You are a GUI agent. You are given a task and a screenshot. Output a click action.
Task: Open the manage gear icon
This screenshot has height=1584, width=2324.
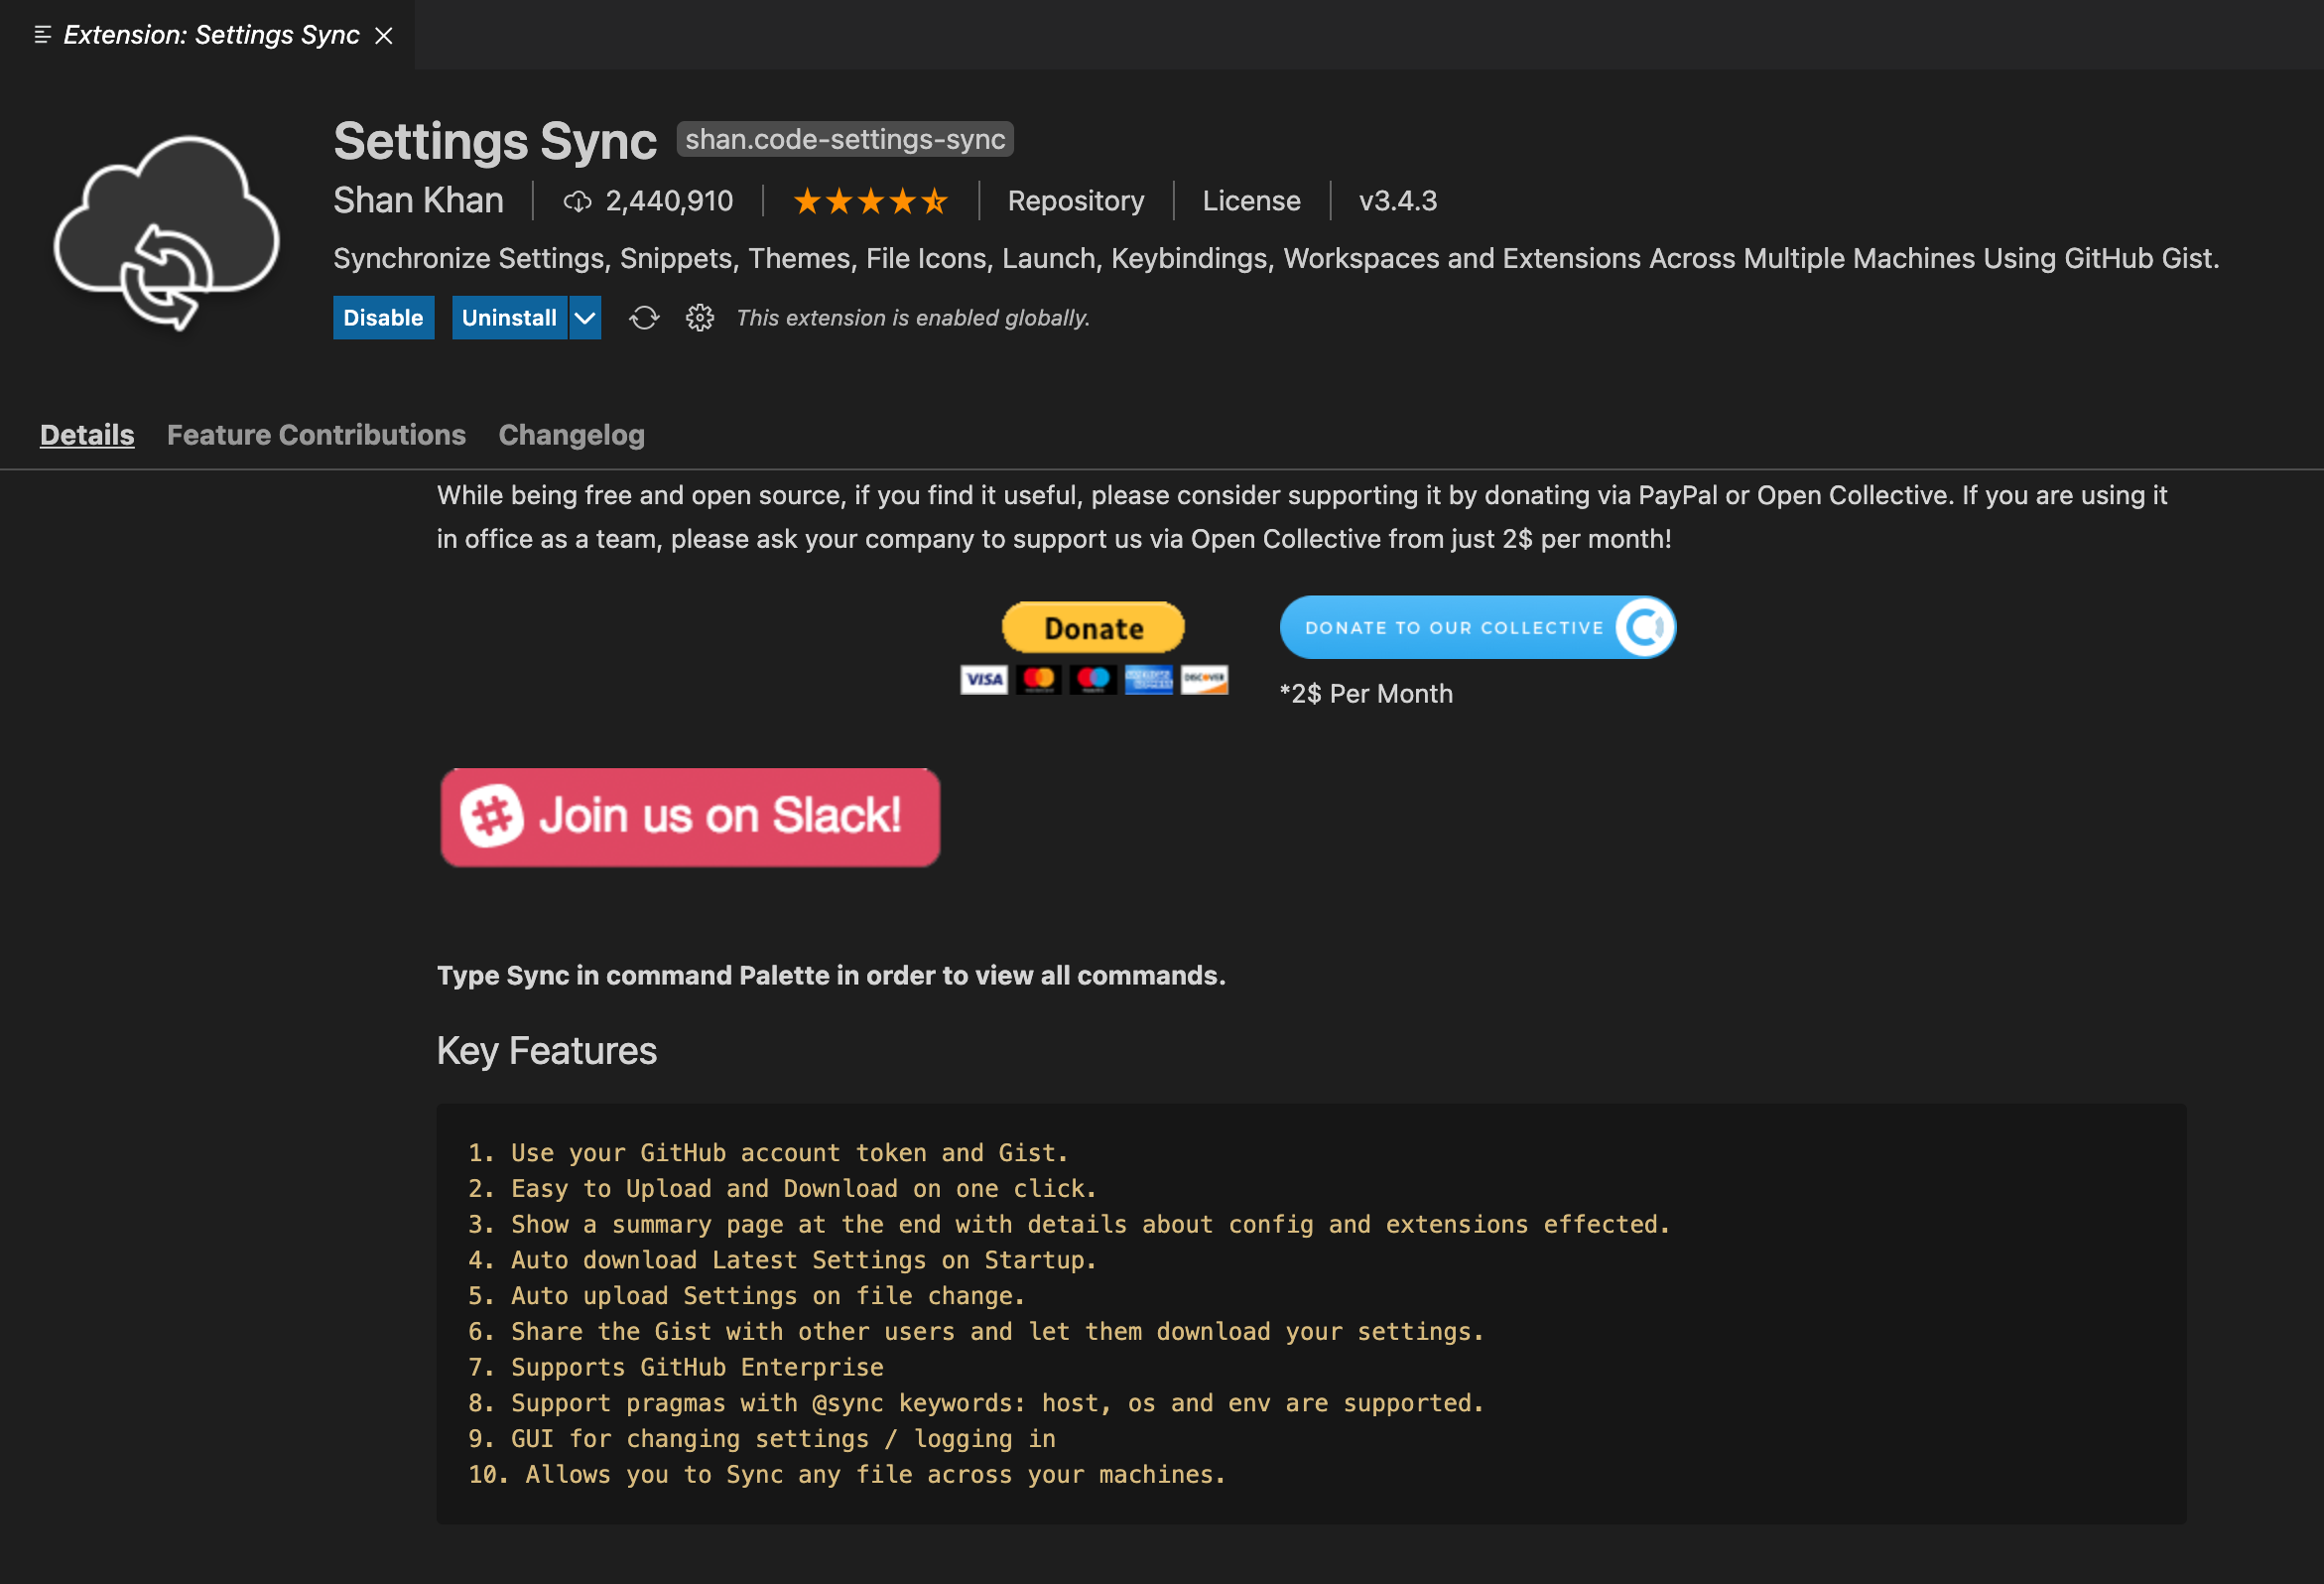700,318
